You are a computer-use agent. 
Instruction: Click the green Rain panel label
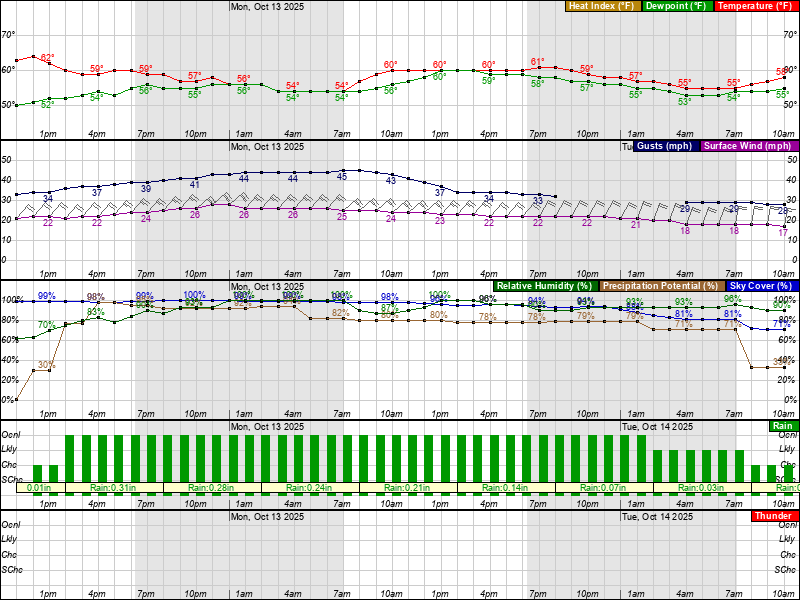click(x=783, y=426)
